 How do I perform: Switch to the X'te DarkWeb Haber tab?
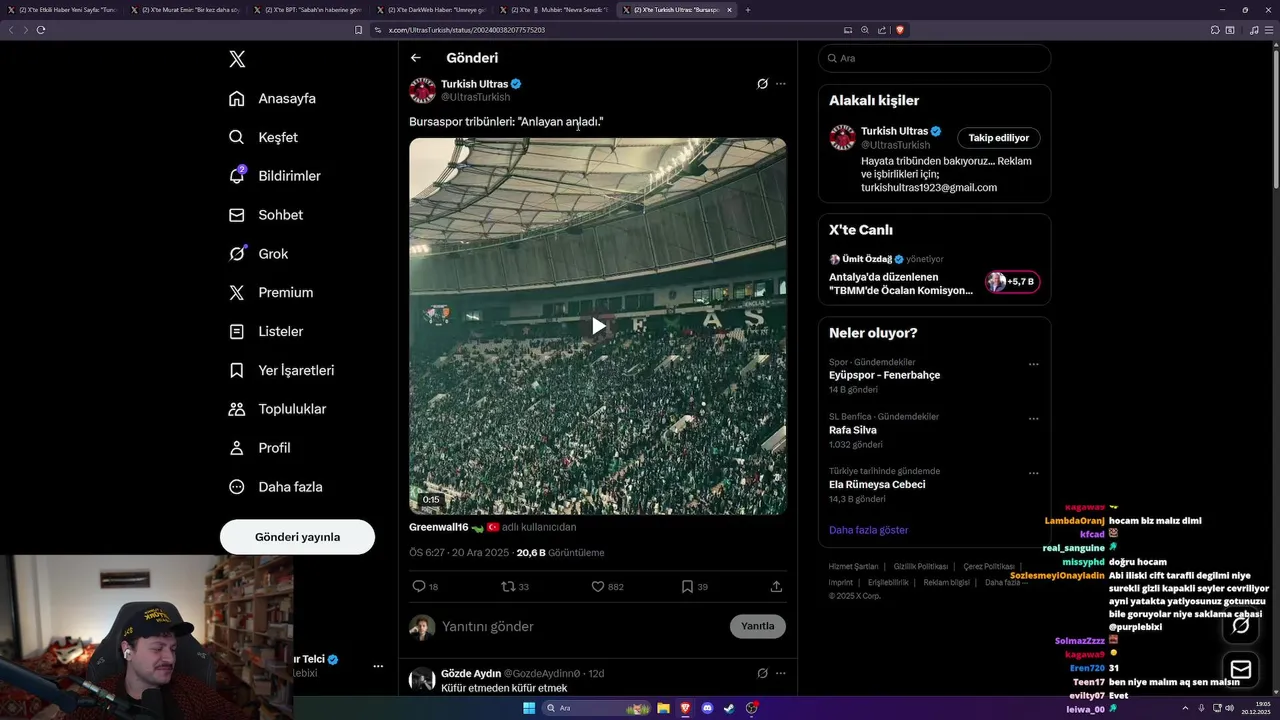tap(430, 10)
